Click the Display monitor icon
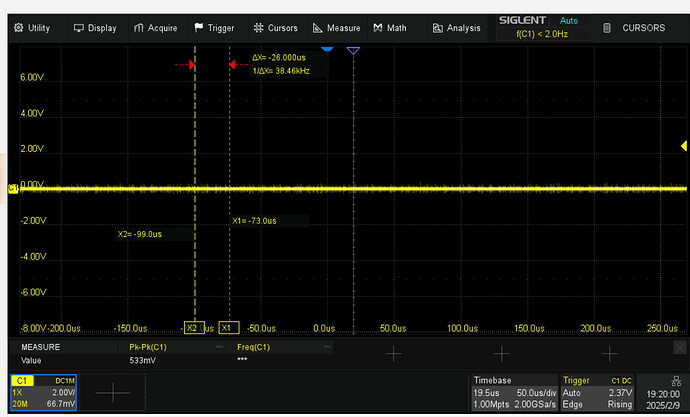 (x=79, y=28)
